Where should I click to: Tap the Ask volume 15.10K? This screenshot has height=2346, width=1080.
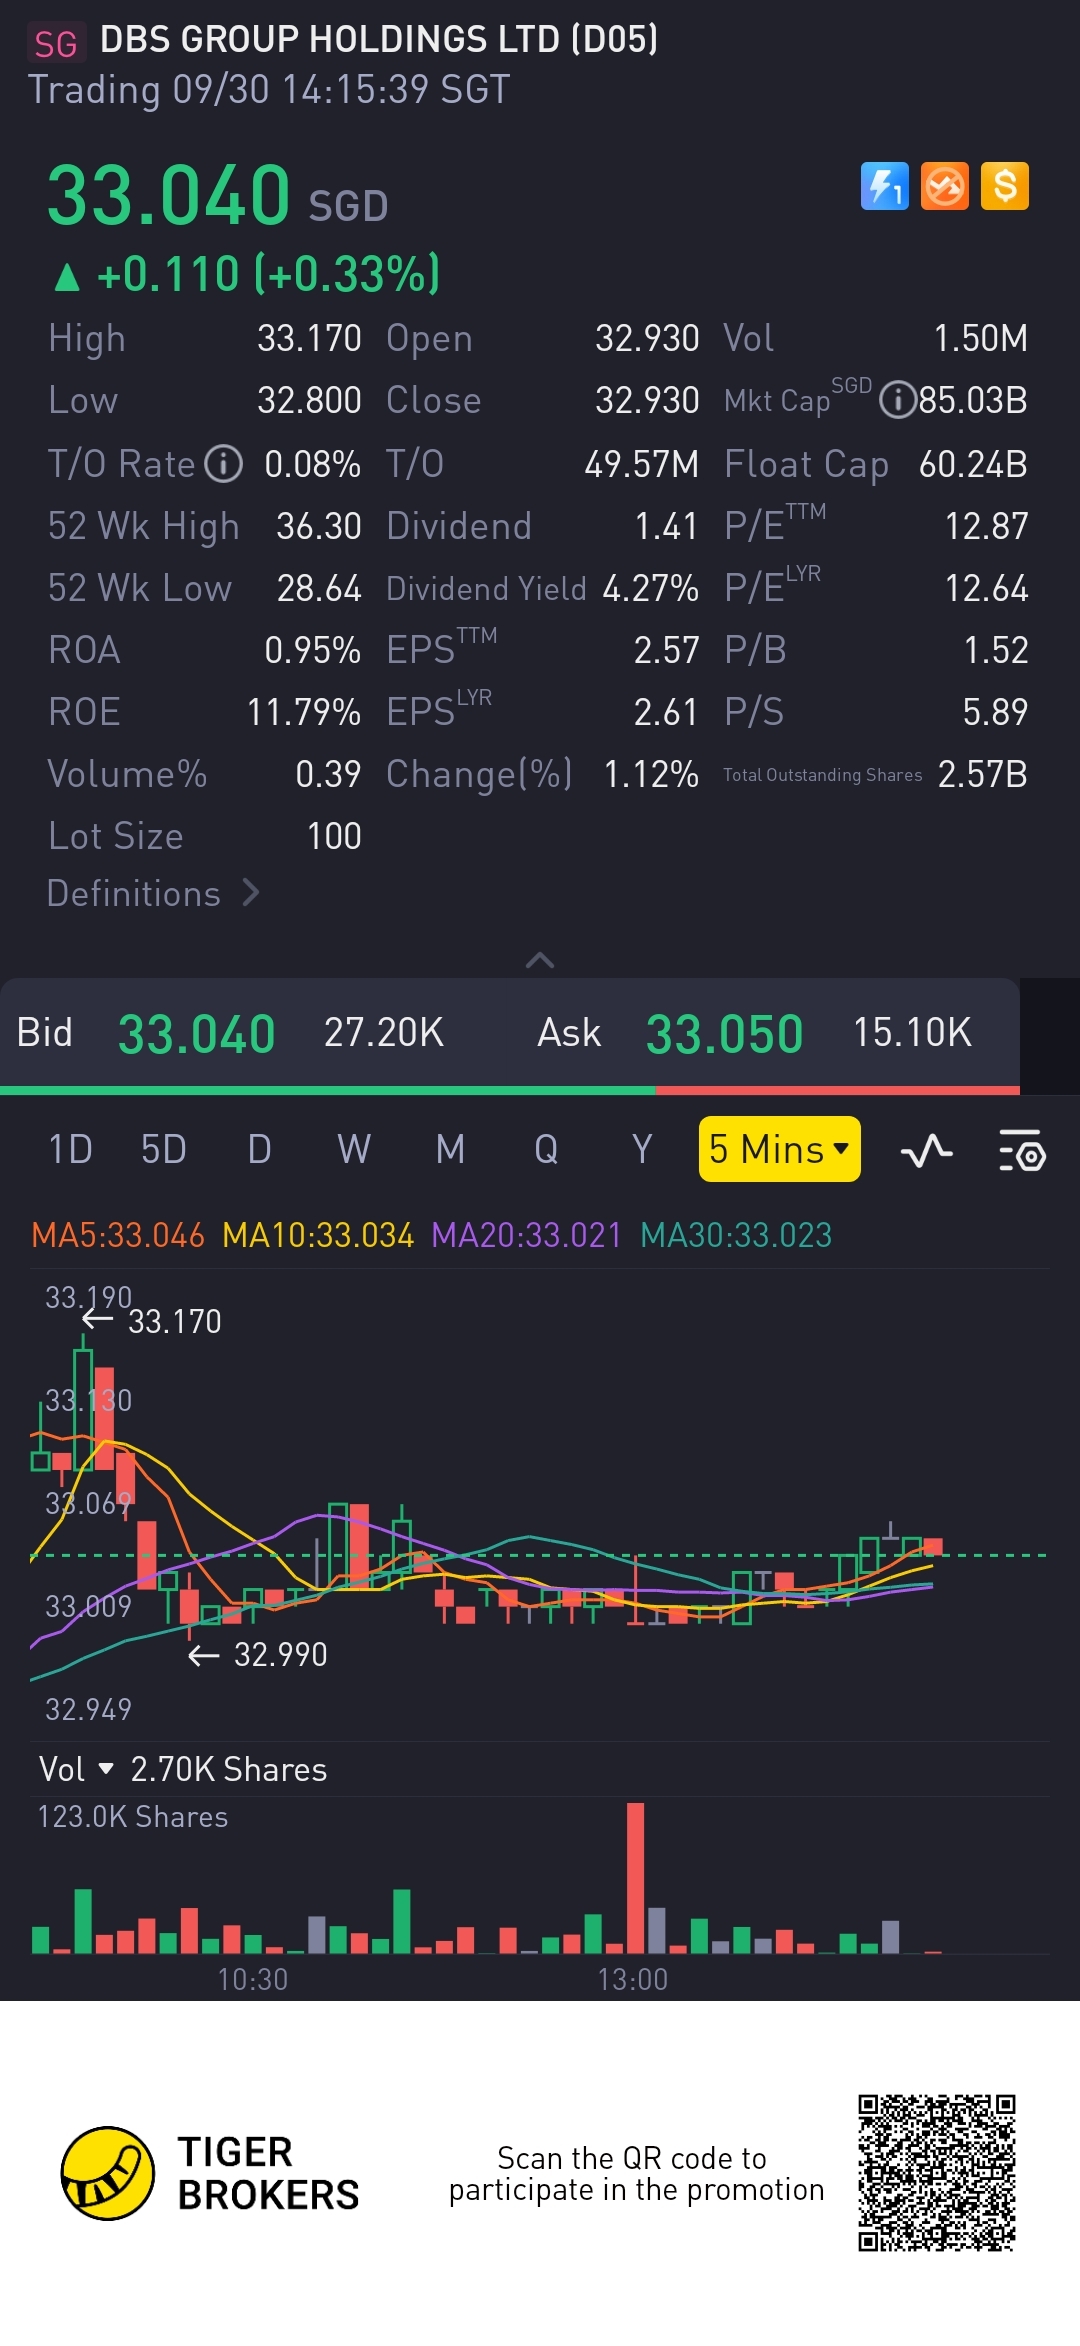[912, 1033]
